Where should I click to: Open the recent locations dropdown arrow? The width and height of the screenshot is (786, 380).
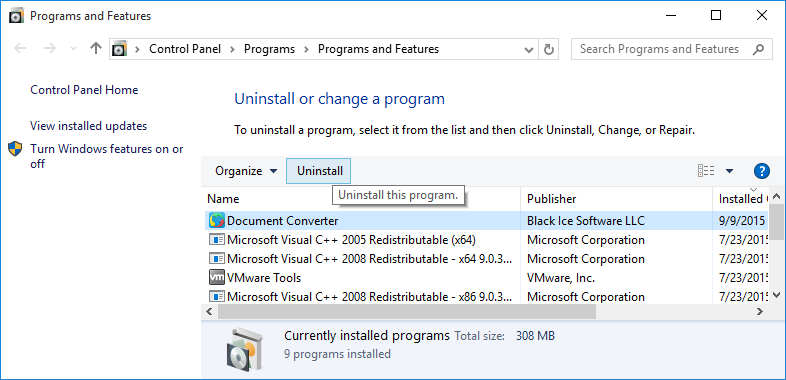pos(73,49)
